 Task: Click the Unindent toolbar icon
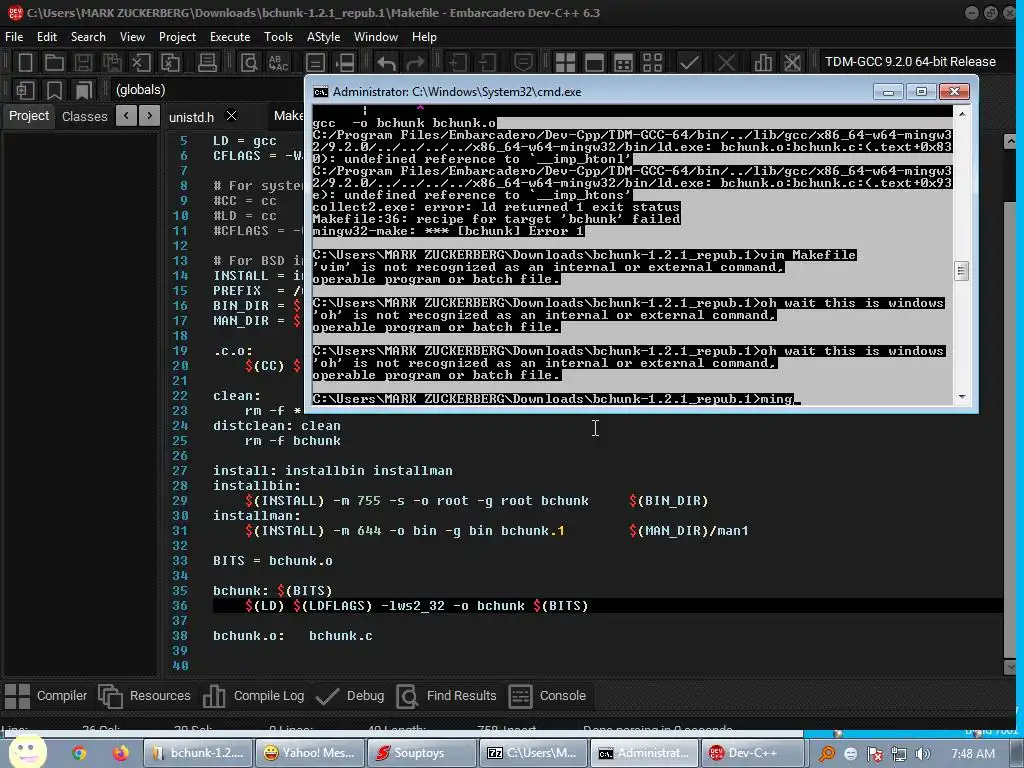(x=487, y=63)
